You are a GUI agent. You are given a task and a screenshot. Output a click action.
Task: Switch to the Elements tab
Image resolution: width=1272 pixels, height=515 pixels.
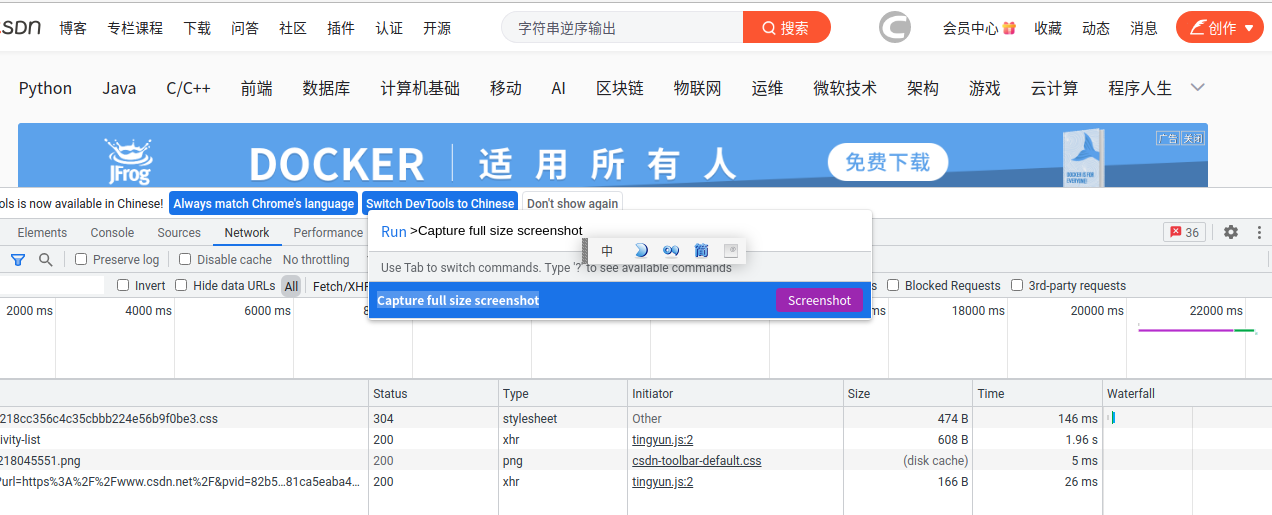[42, 232]
